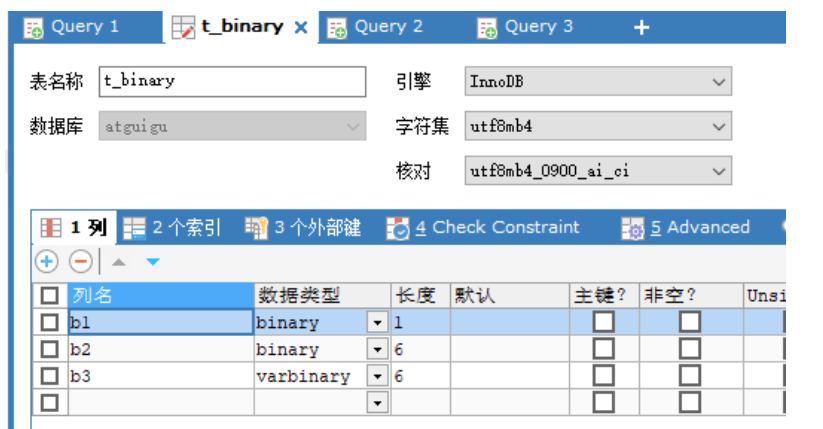
Task: Click the Check Constraint tab icon
Action: coord(398,228)
